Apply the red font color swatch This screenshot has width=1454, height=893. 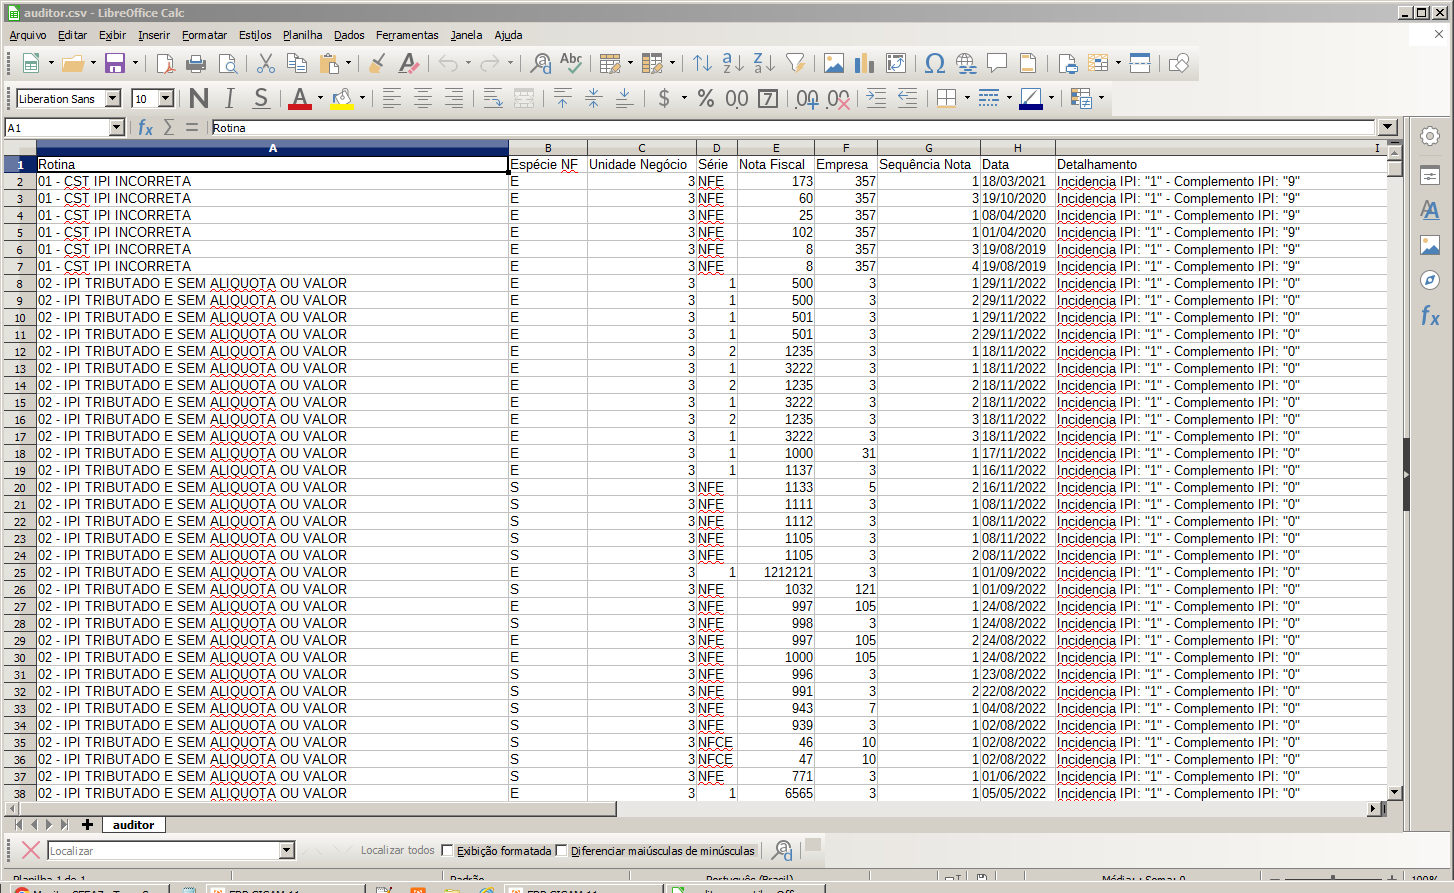pos(299,98)
